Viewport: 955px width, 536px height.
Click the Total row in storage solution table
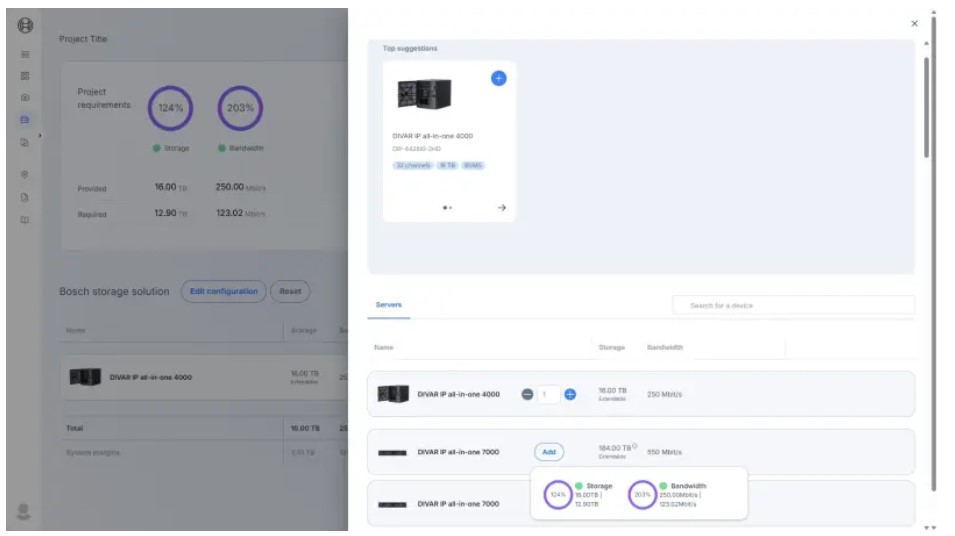[x=204, y=428]
